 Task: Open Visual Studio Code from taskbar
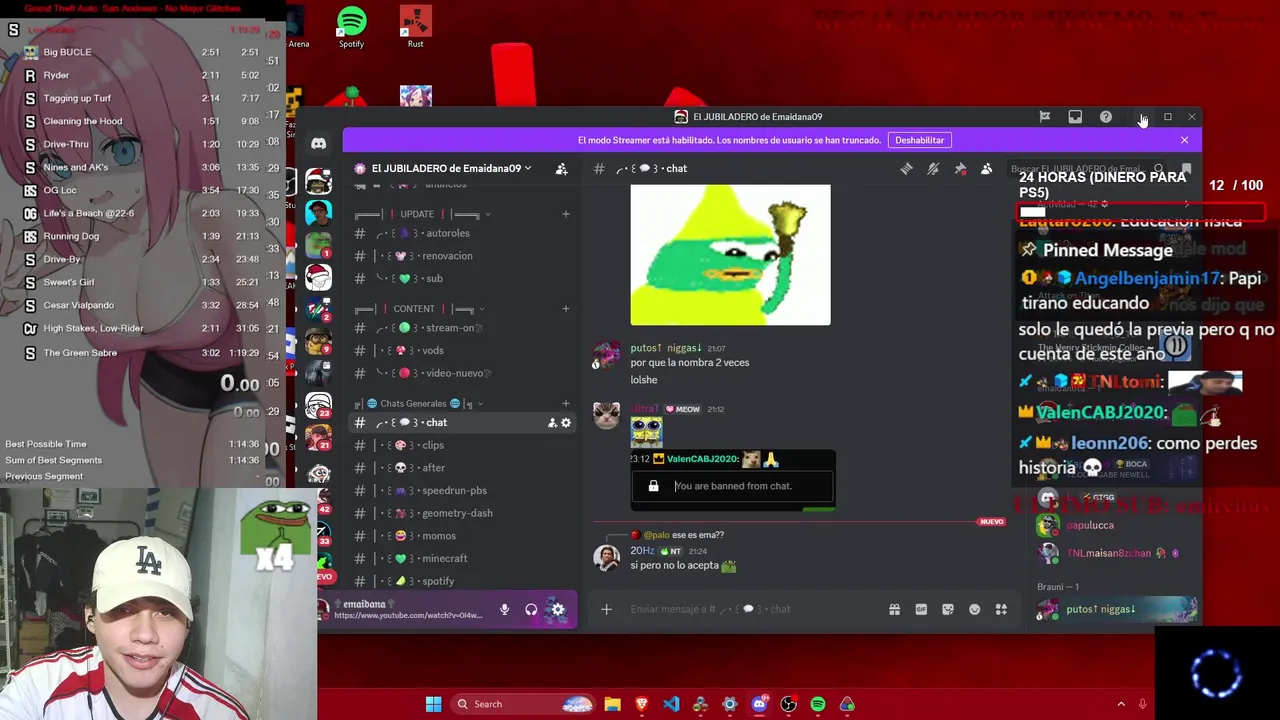click(671, 704)
